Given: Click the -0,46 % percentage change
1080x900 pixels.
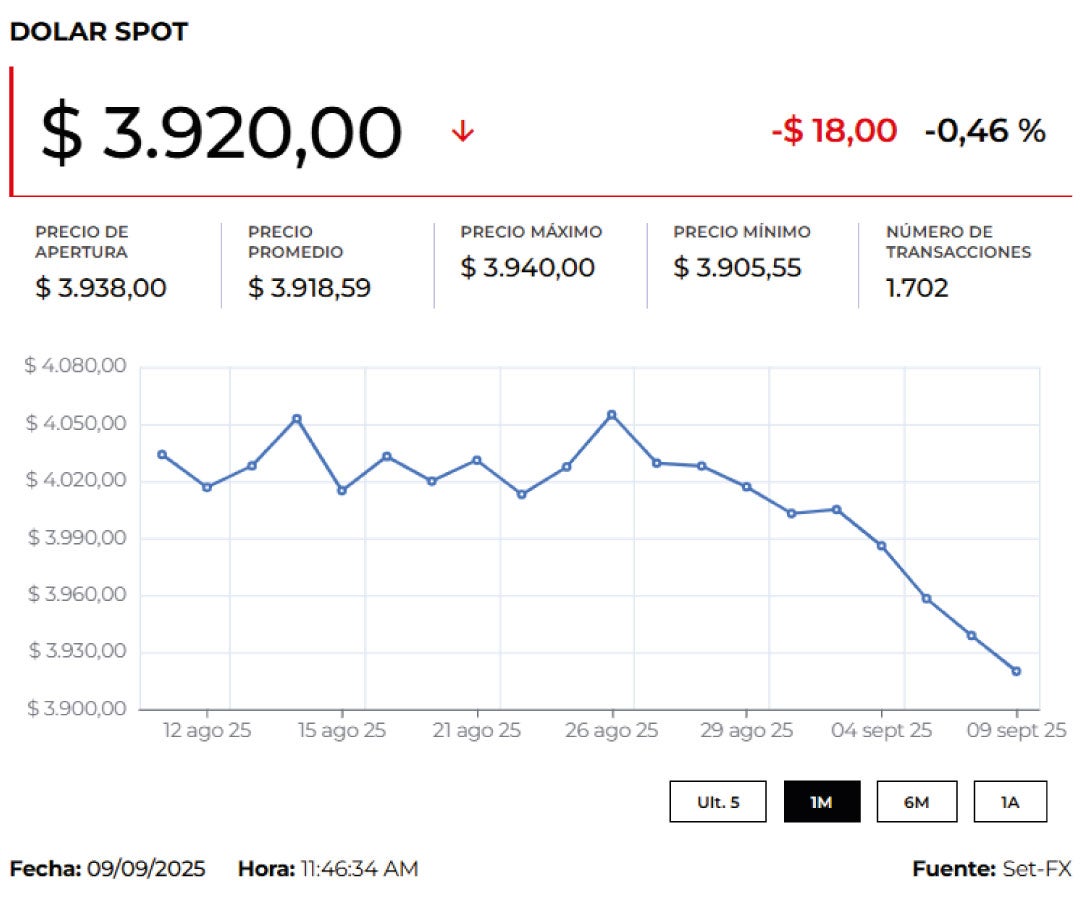Looking at the screenshot, I should pyautogui.click(x=985, y=130).
